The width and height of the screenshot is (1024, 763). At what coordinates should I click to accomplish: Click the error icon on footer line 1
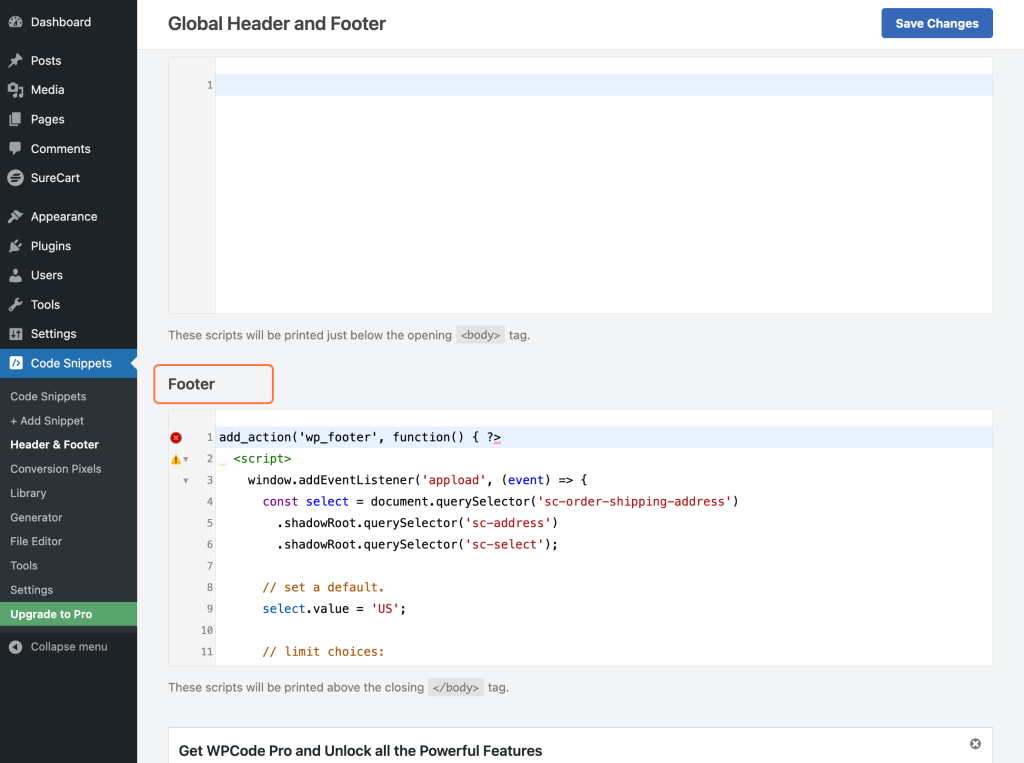[x=176, y=437]
